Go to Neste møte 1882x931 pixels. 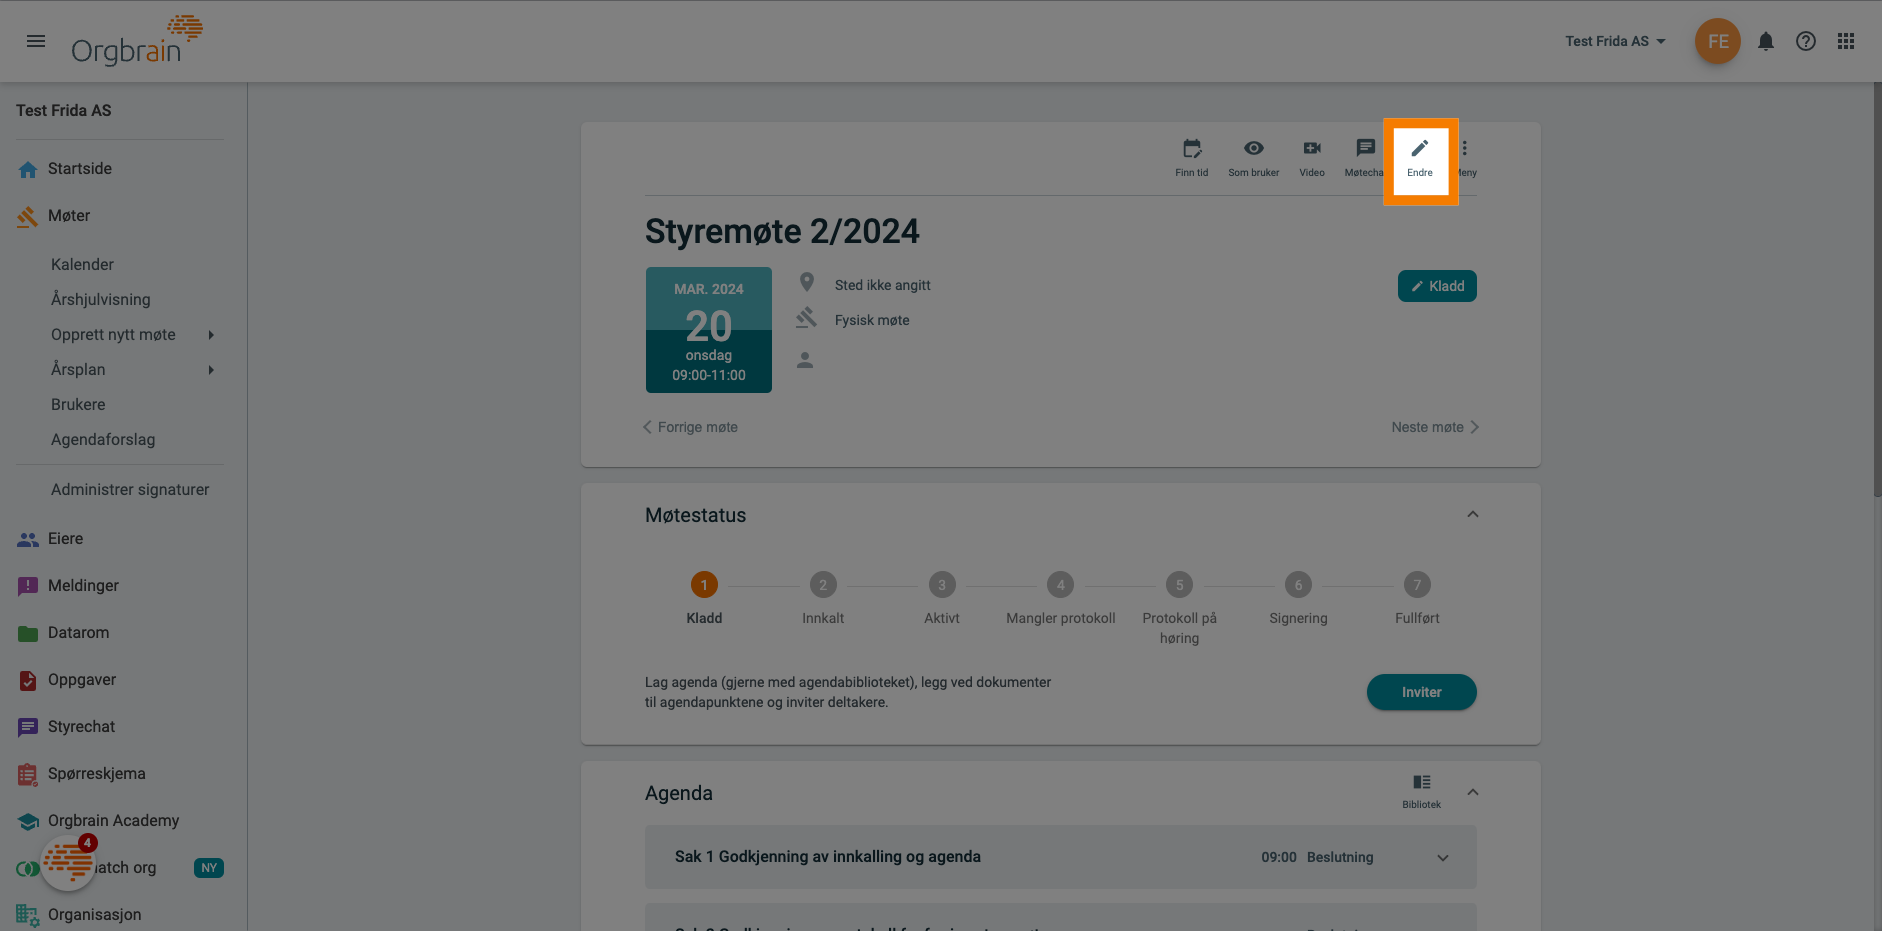pos(1435,427)
